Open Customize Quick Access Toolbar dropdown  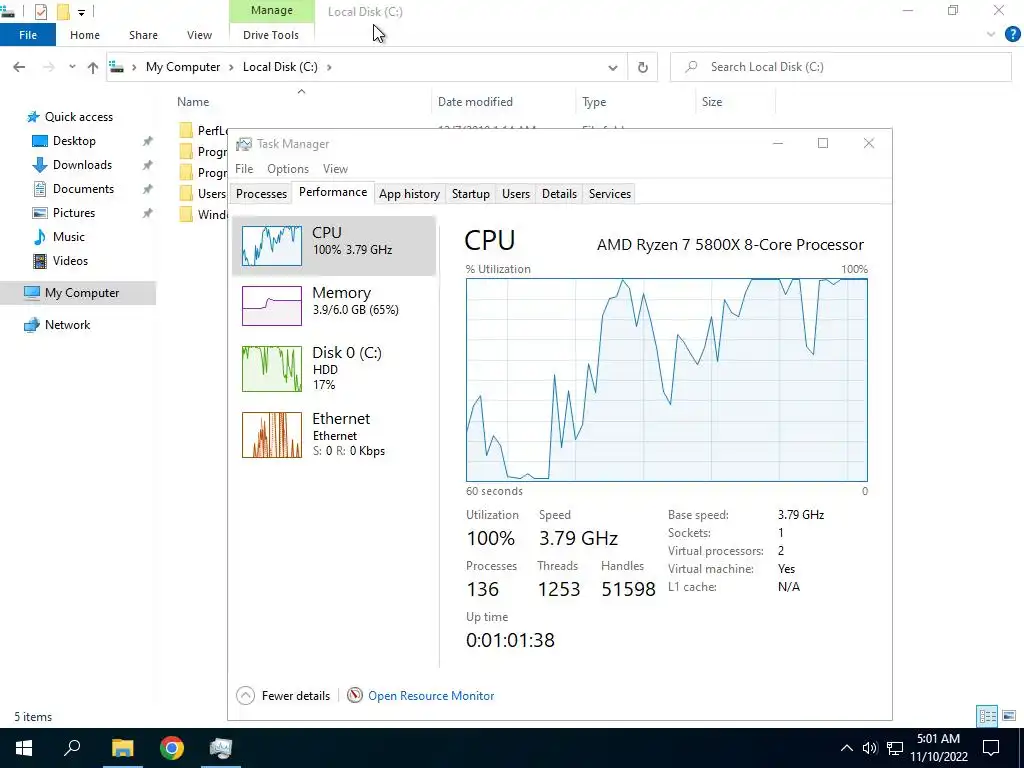point(81,12)
